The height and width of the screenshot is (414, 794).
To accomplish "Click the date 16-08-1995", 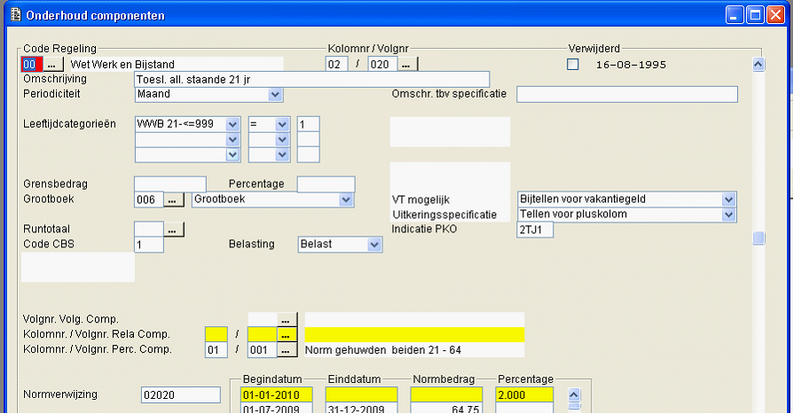I will (x=631, y=65).
